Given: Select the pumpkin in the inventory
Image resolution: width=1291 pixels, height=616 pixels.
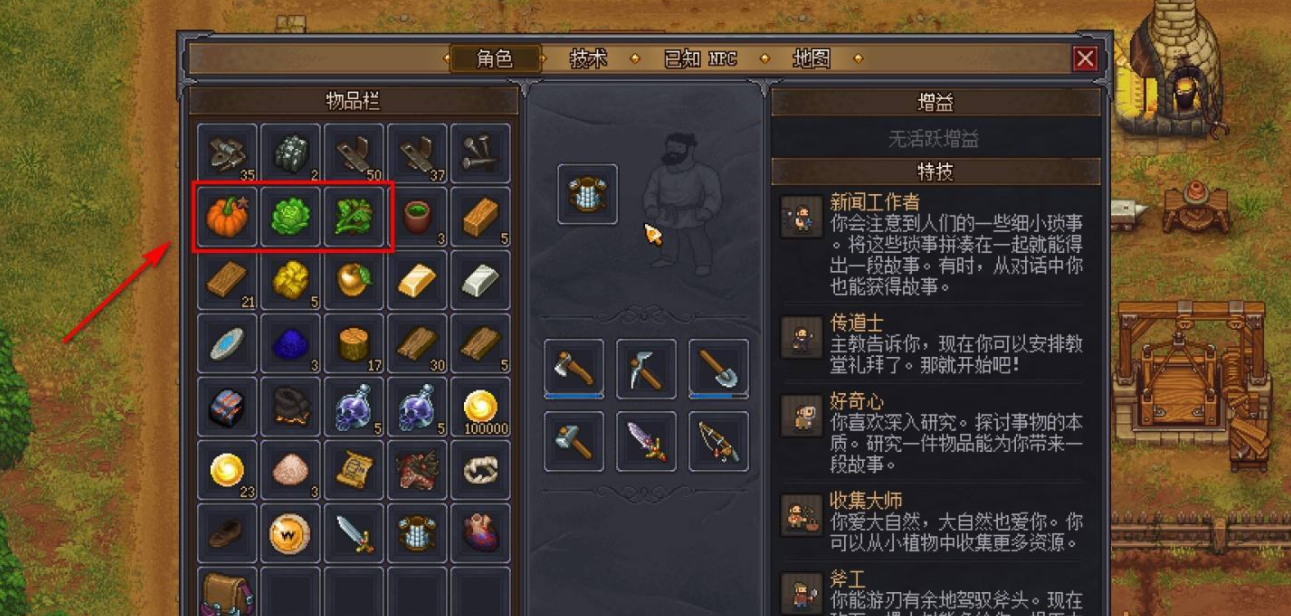Looking at the screenshot, I should [226, 216].
